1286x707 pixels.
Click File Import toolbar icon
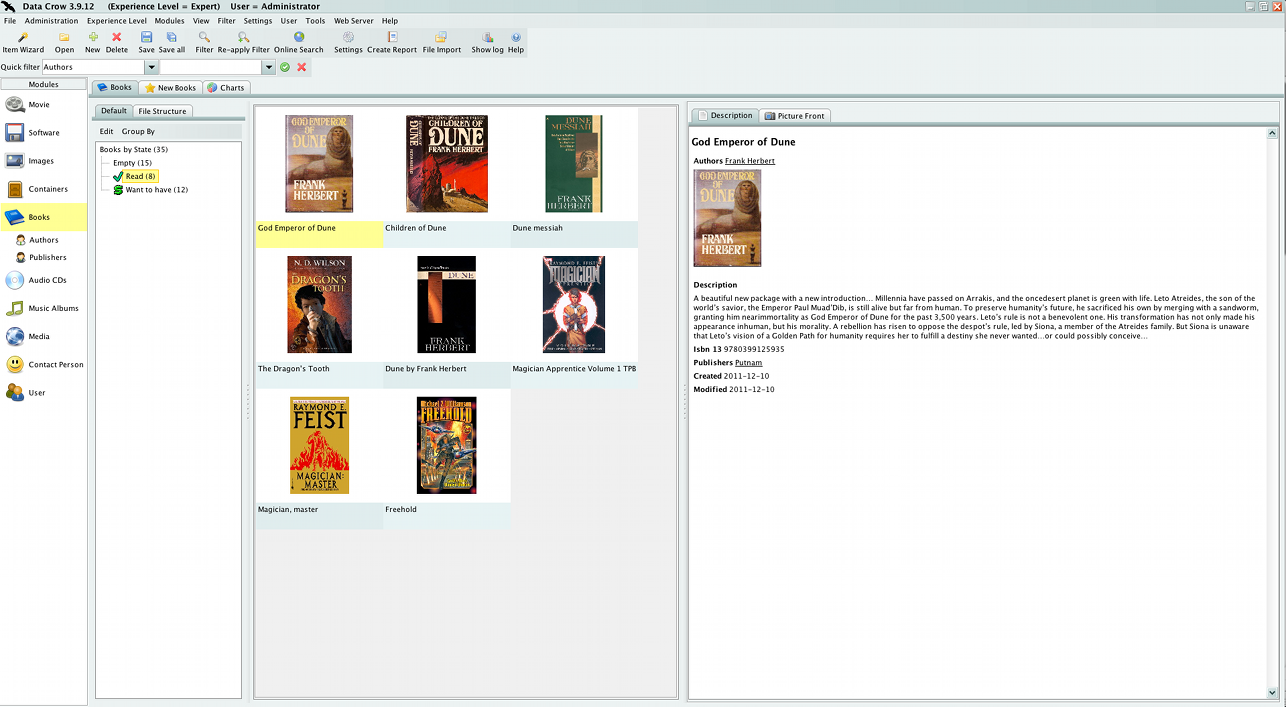442,42
